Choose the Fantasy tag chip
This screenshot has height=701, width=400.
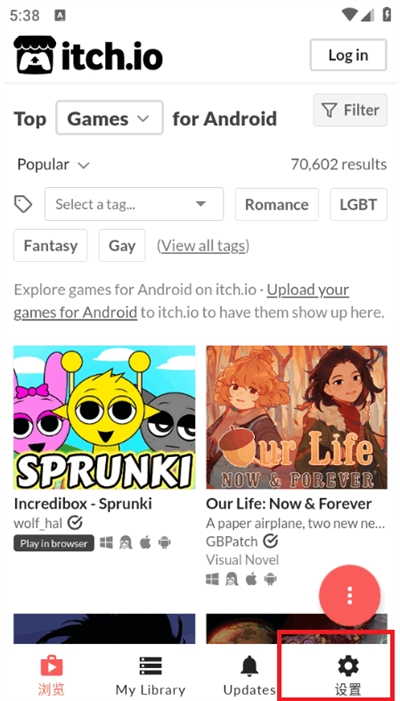coord(51,245)
